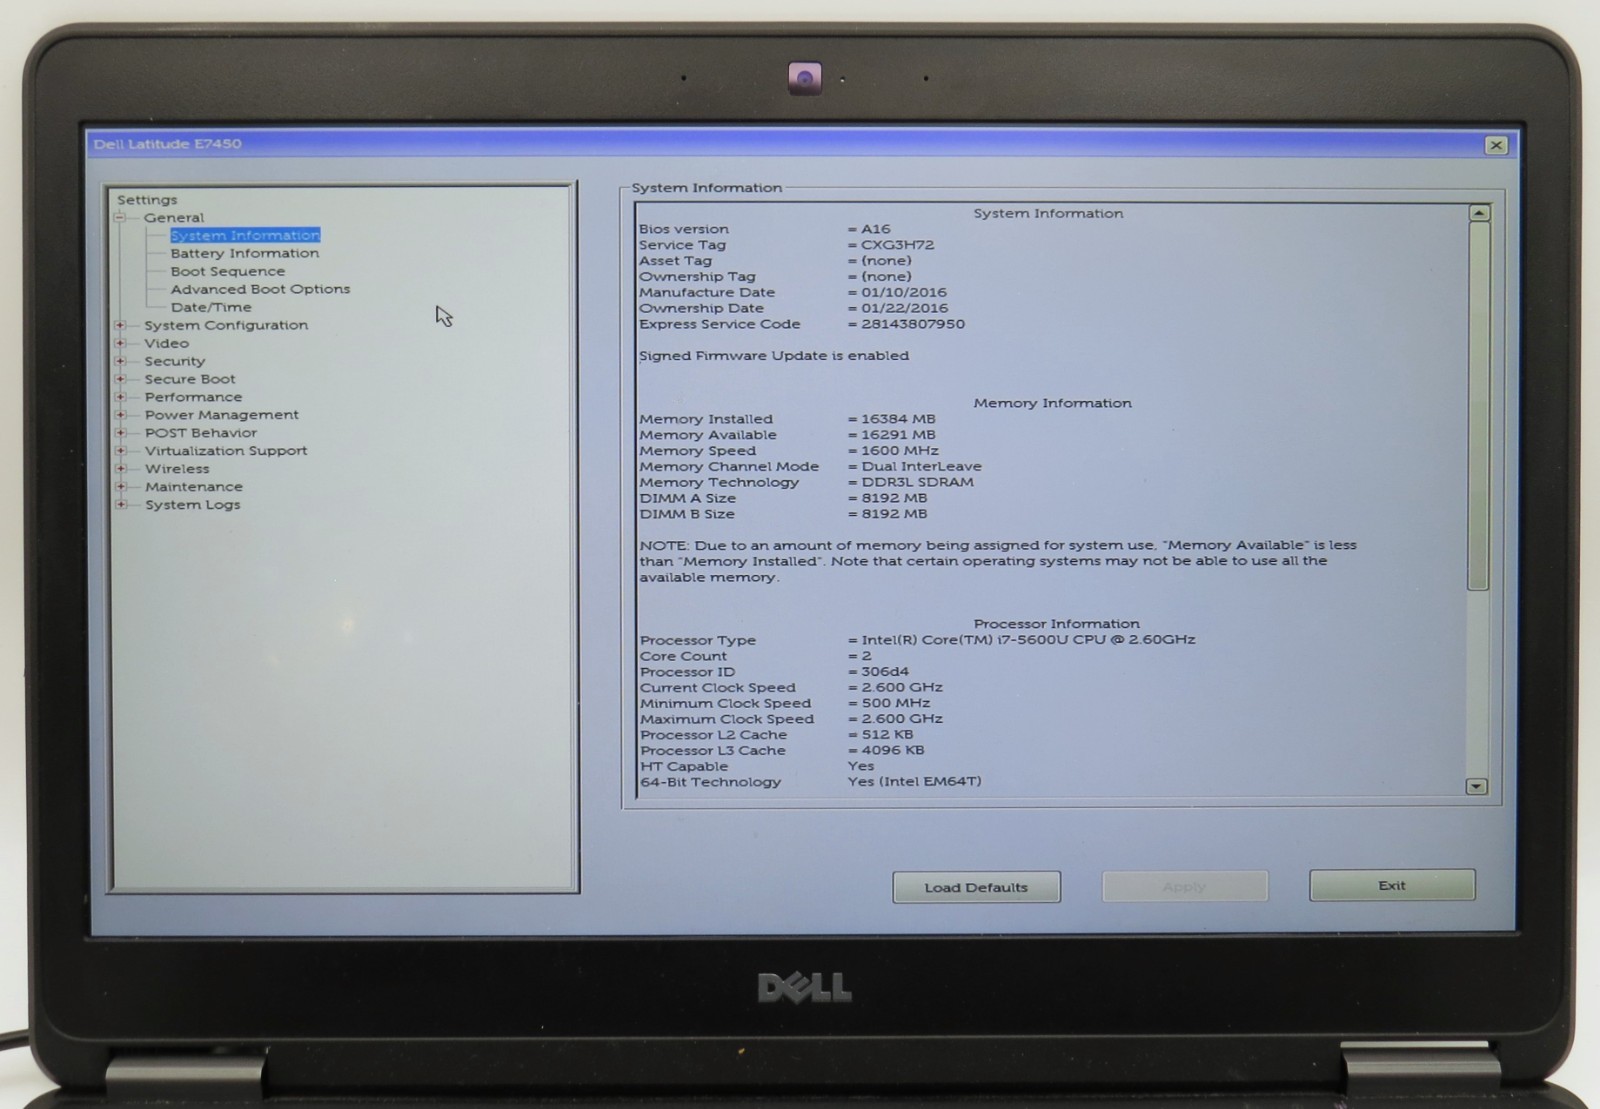Click the scroll down arrow of info panel
This screenshot has width=1600, height=1109.
pos(1476,787)
